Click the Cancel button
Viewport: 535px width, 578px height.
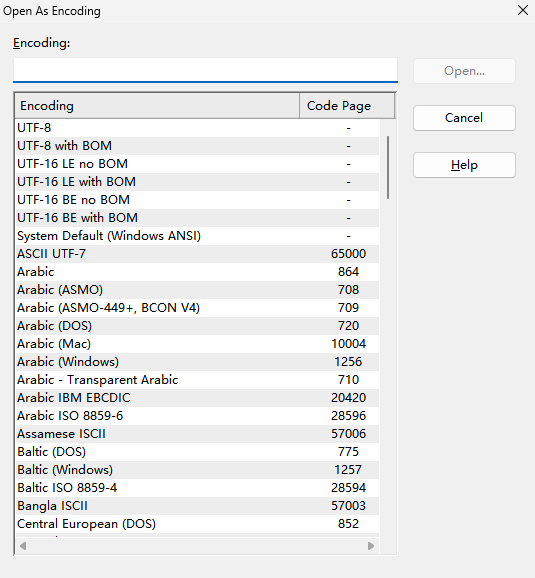coord(464,118)
